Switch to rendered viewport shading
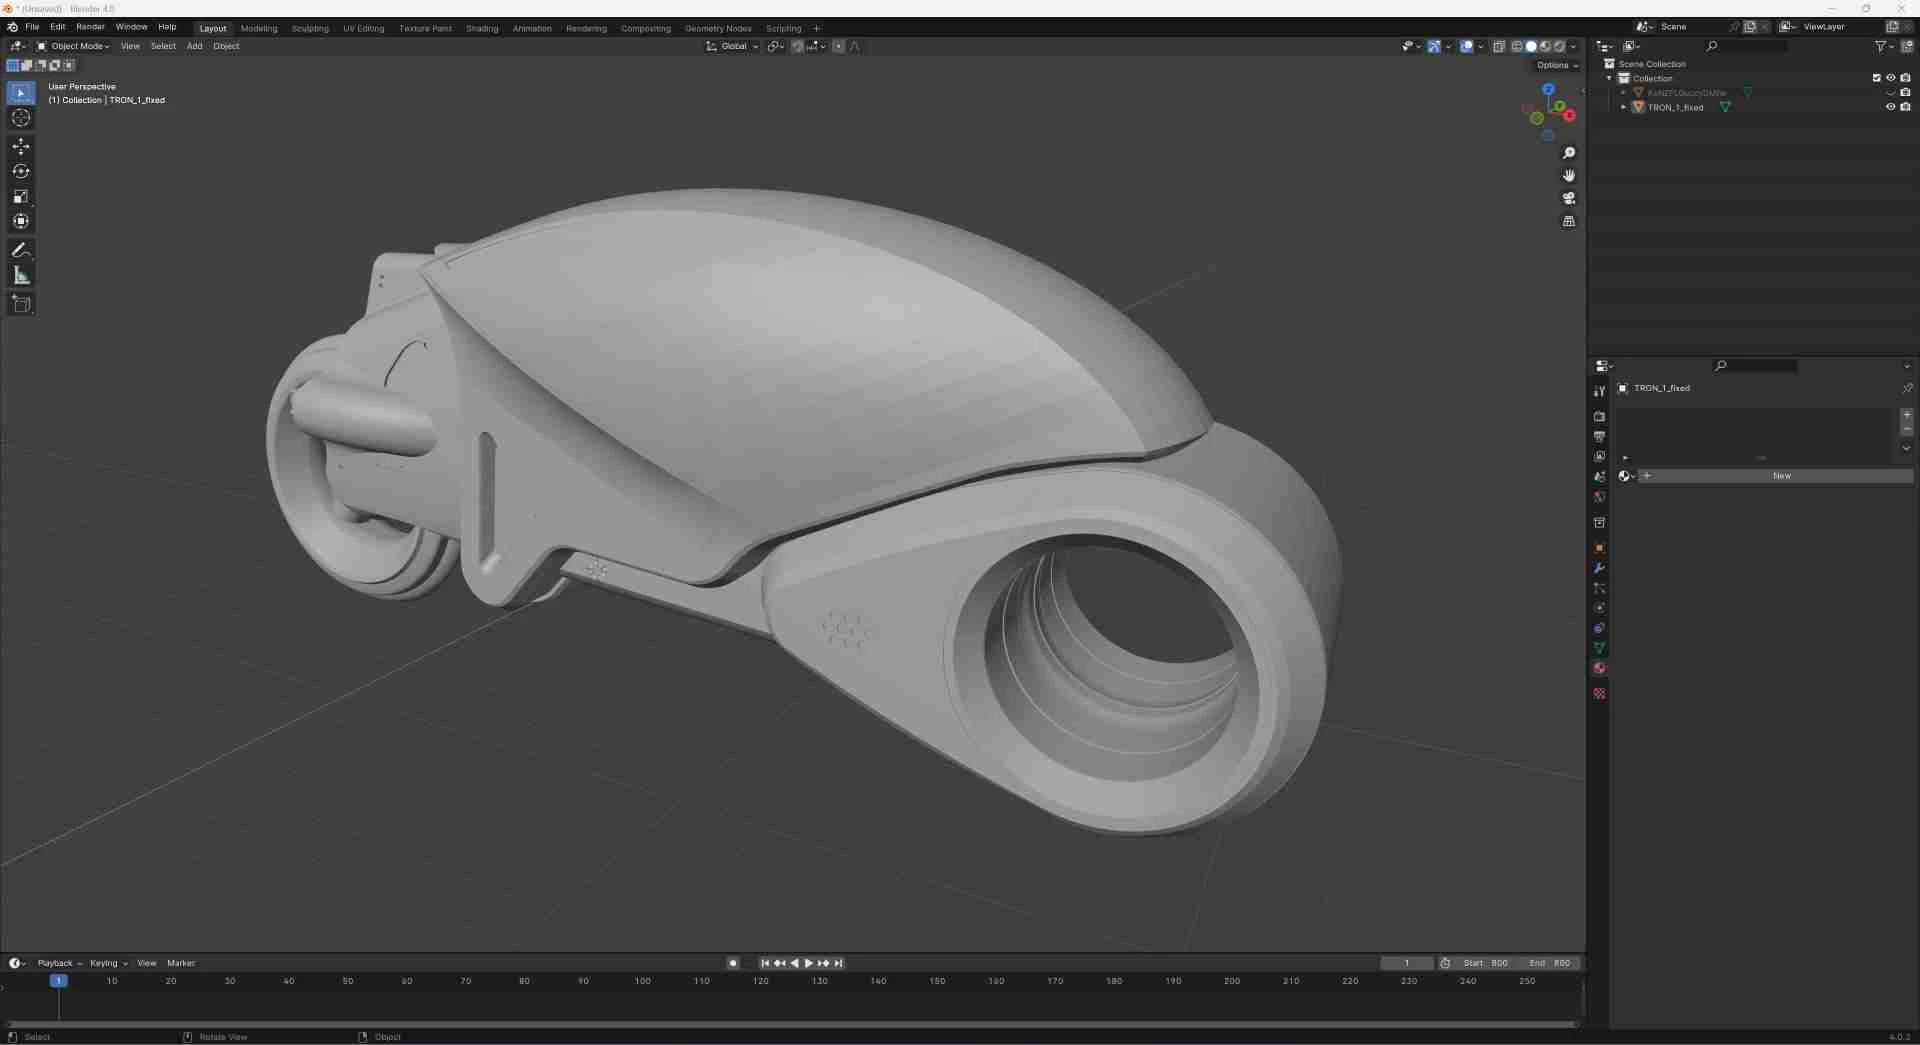1920x1045 pixels. click(1559, 46)
